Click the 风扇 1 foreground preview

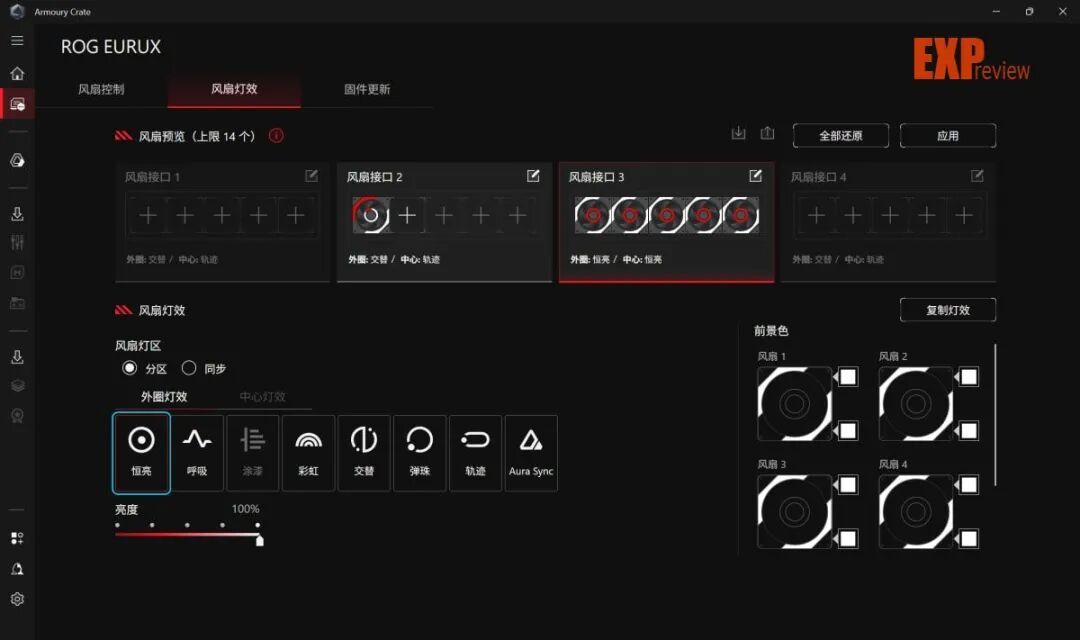click(x=794, y=404)
